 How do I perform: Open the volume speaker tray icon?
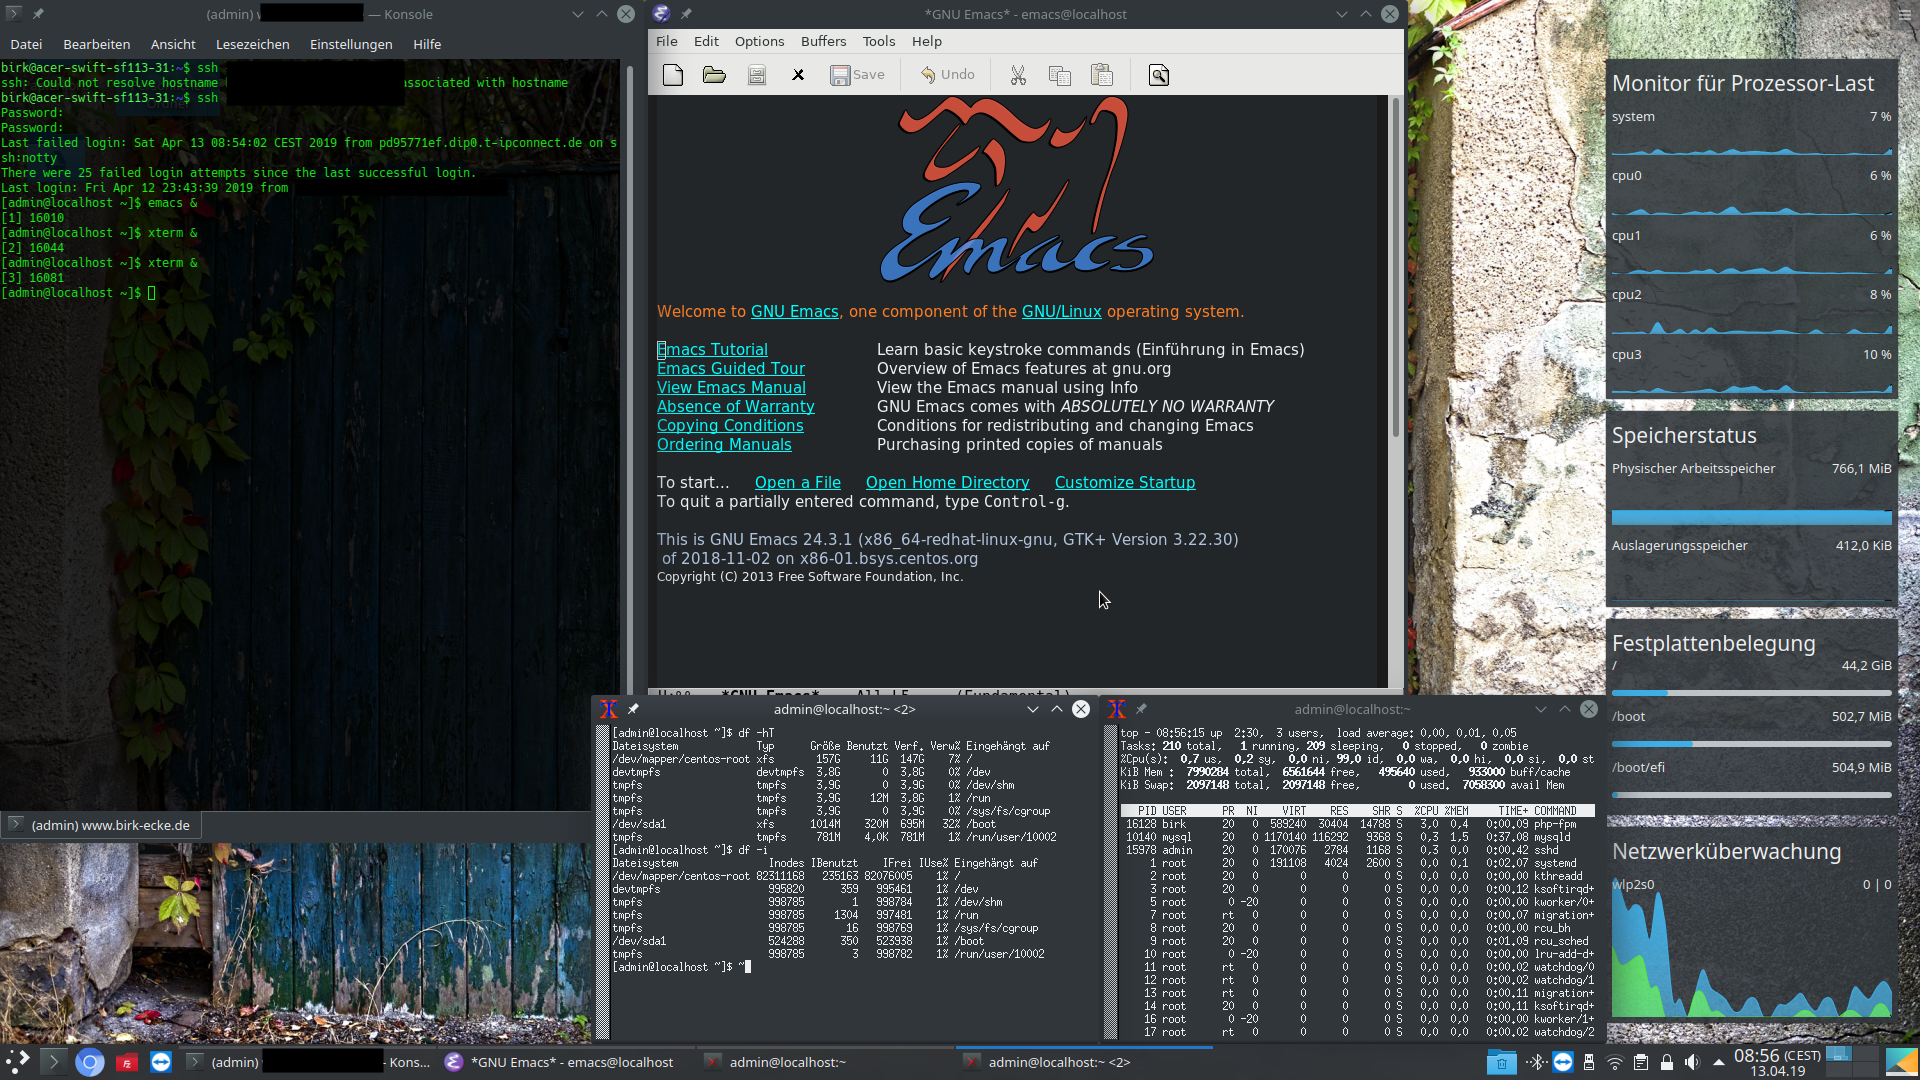[x=1692, y=1062]
